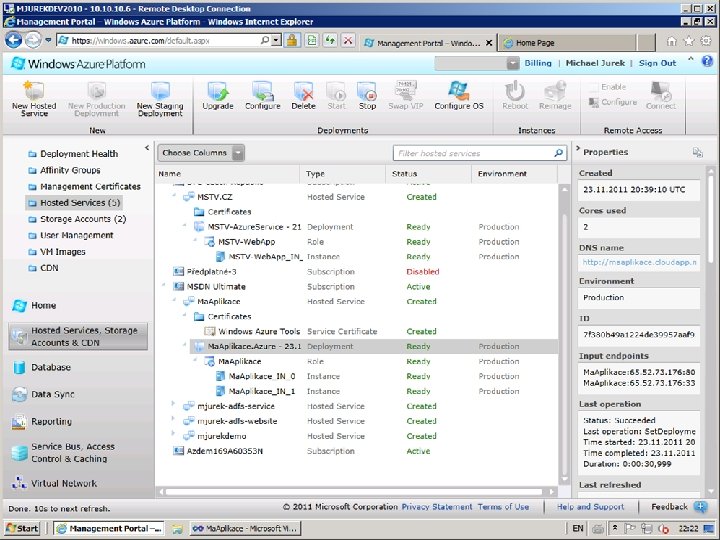Click the DNS name maaplikace link
This screenshot has width=720, height=540.
coord(639,263)
